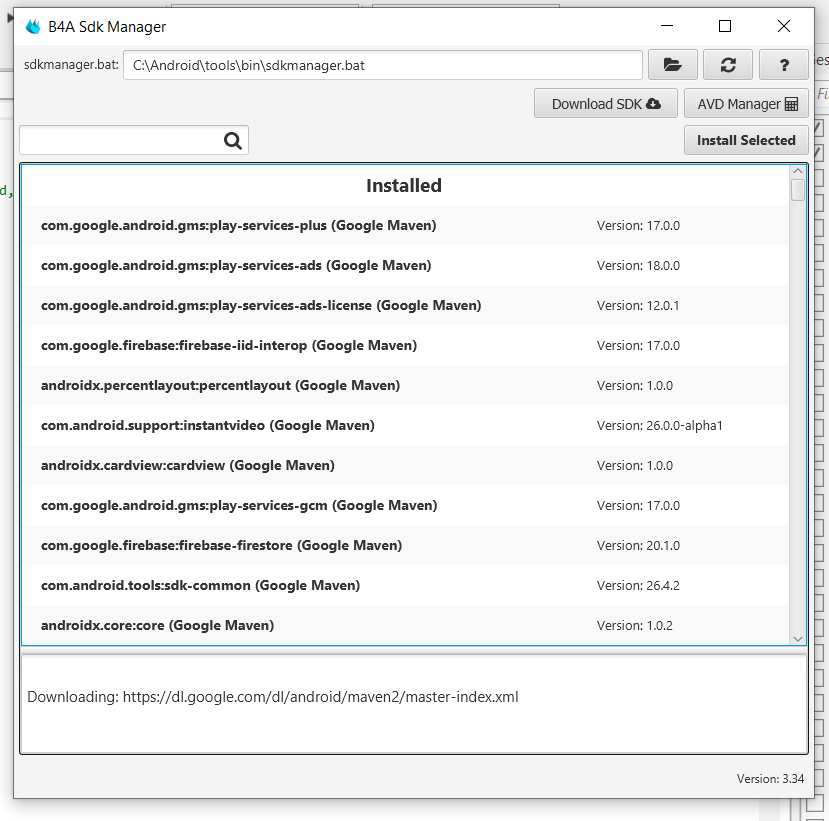Click the search magnifier icon
The image size is (829, 821).
click(x=233, y=141)
